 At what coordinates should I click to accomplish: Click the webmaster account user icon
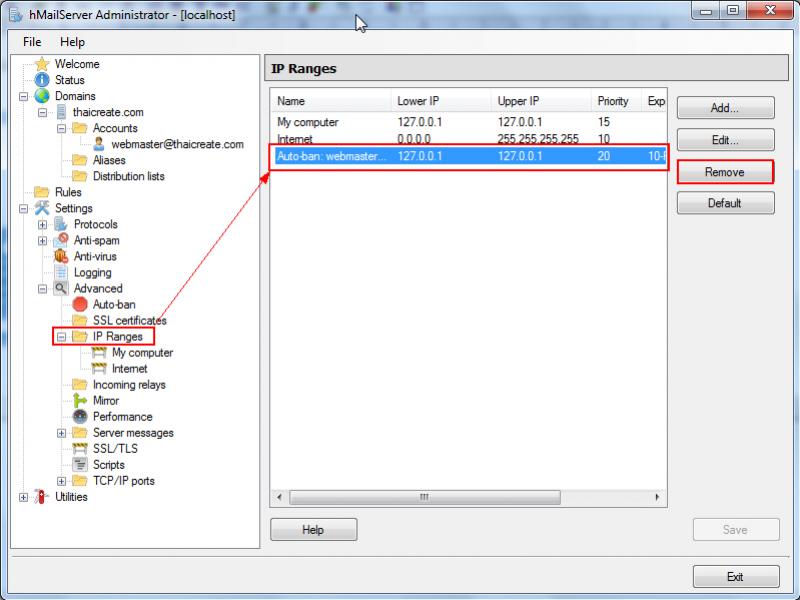[99, 144]
